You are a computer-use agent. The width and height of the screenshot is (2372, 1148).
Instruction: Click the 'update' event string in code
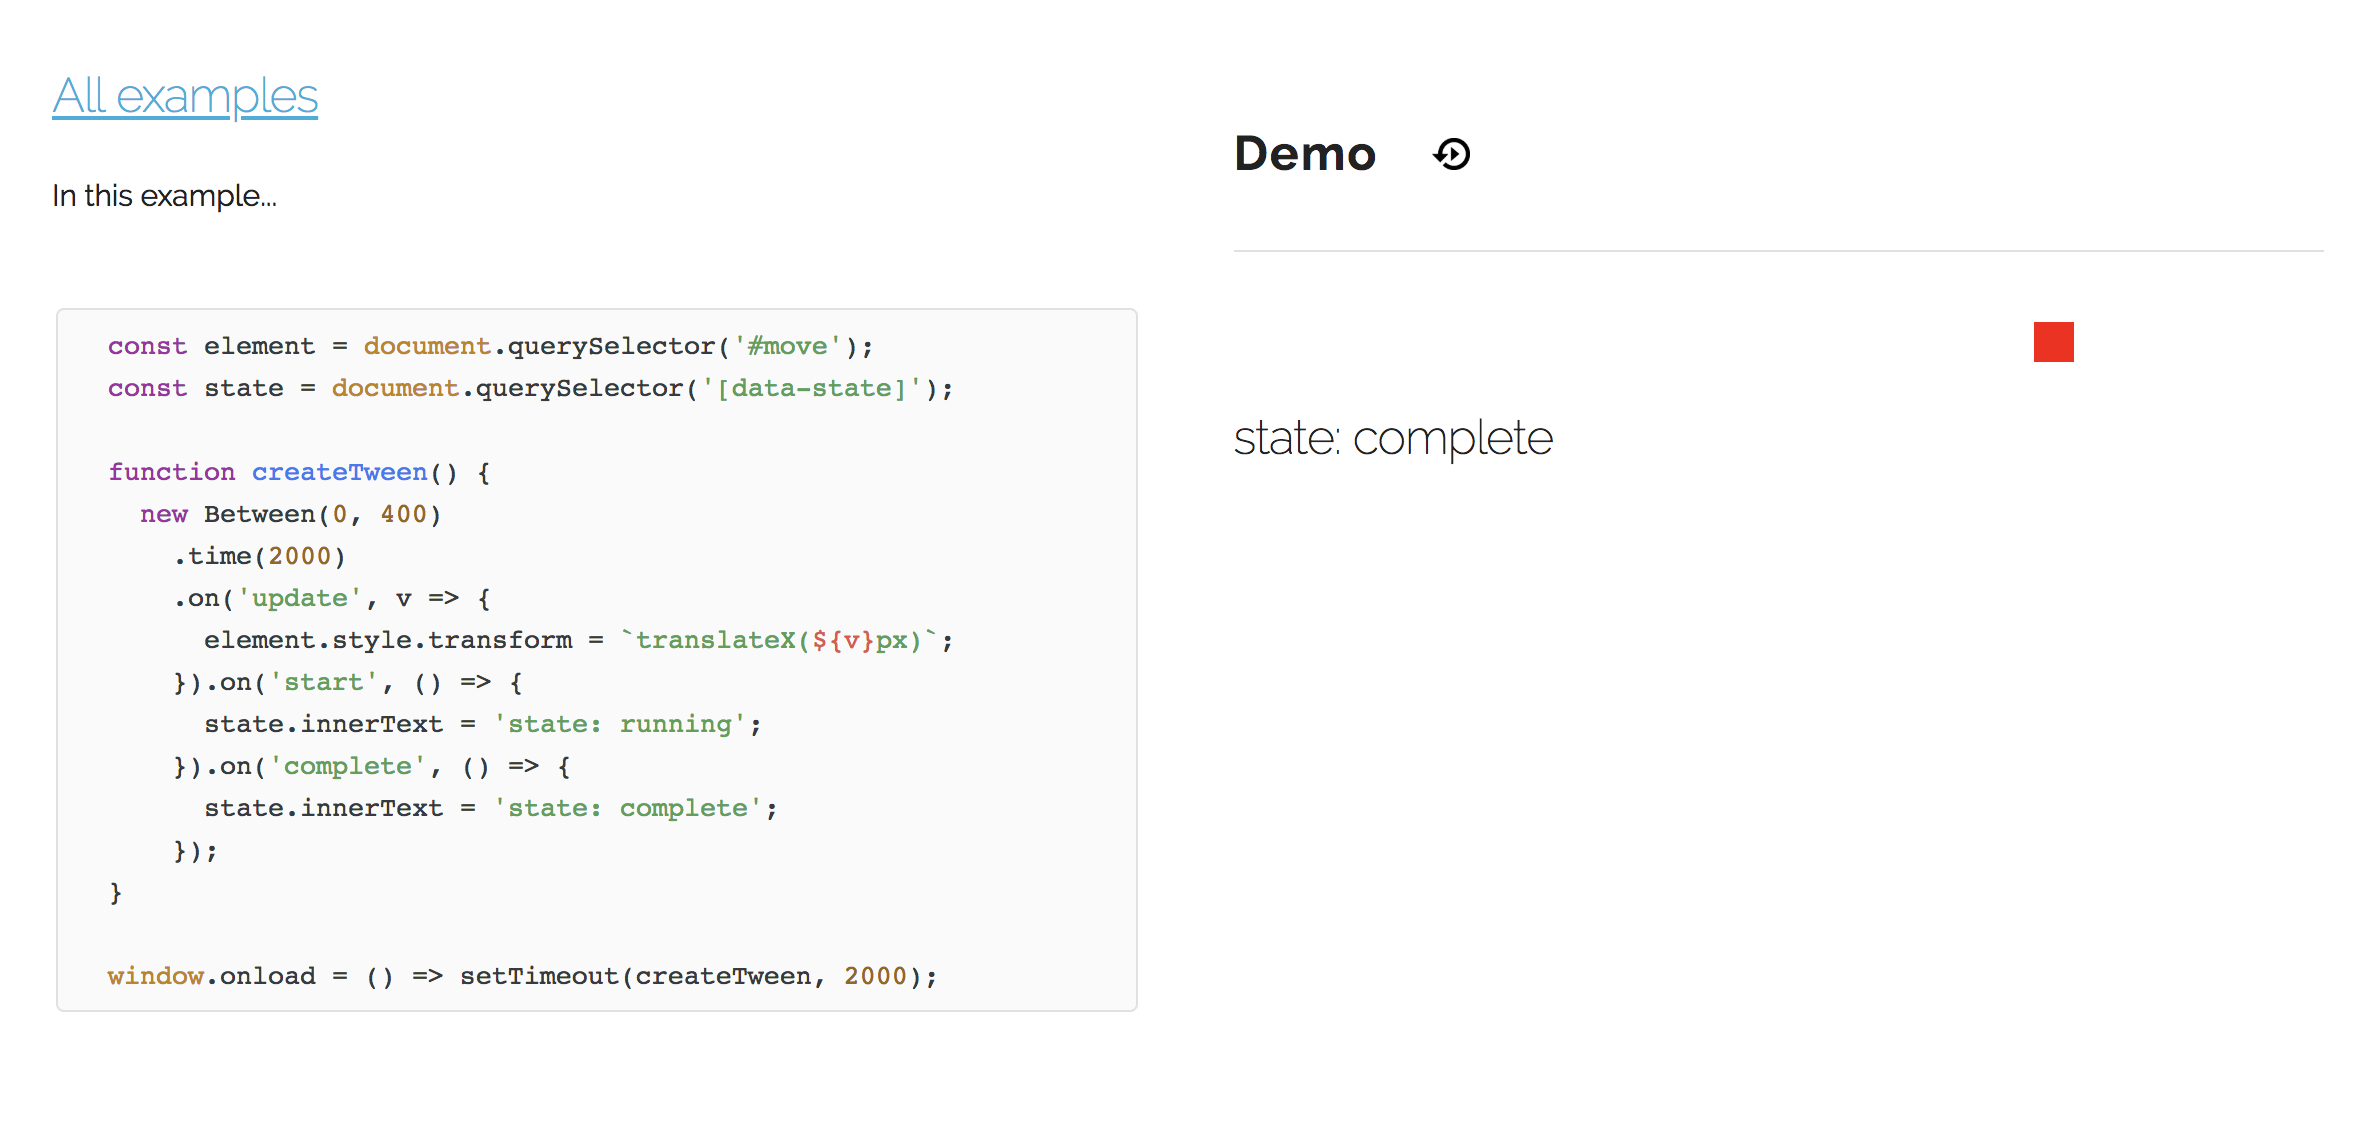[x=299, y=598]
